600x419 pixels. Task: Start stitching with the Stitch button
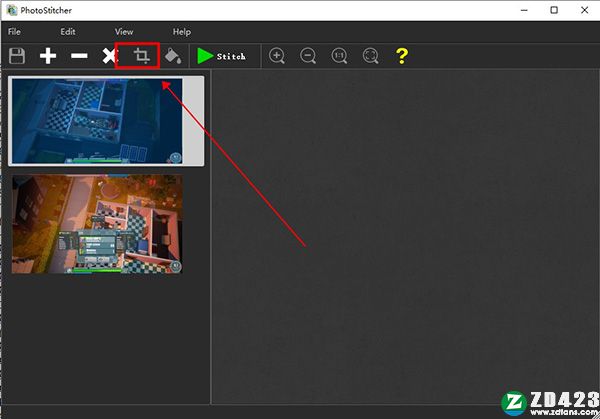click(x=222, y=56)
